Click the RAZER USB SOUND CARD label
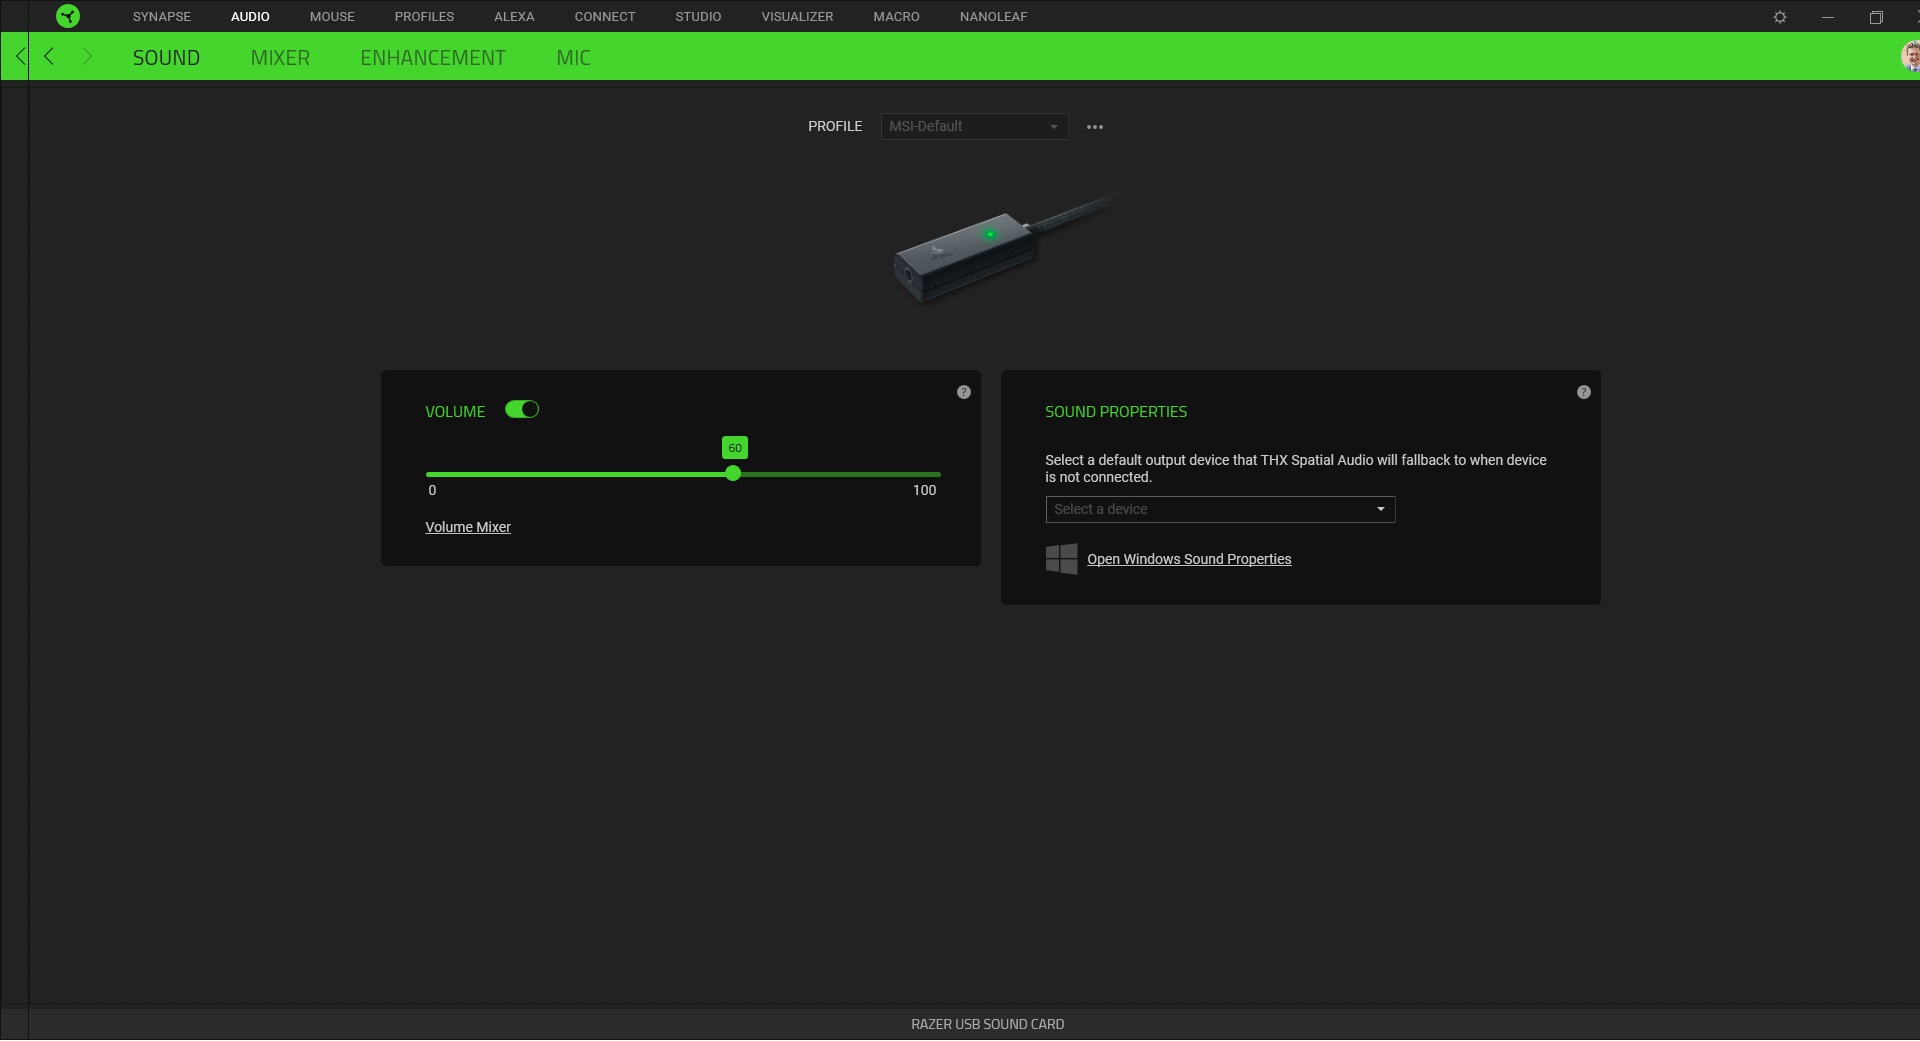The height and width of the screenshot is (1041, 1920). click(988, 1024)
